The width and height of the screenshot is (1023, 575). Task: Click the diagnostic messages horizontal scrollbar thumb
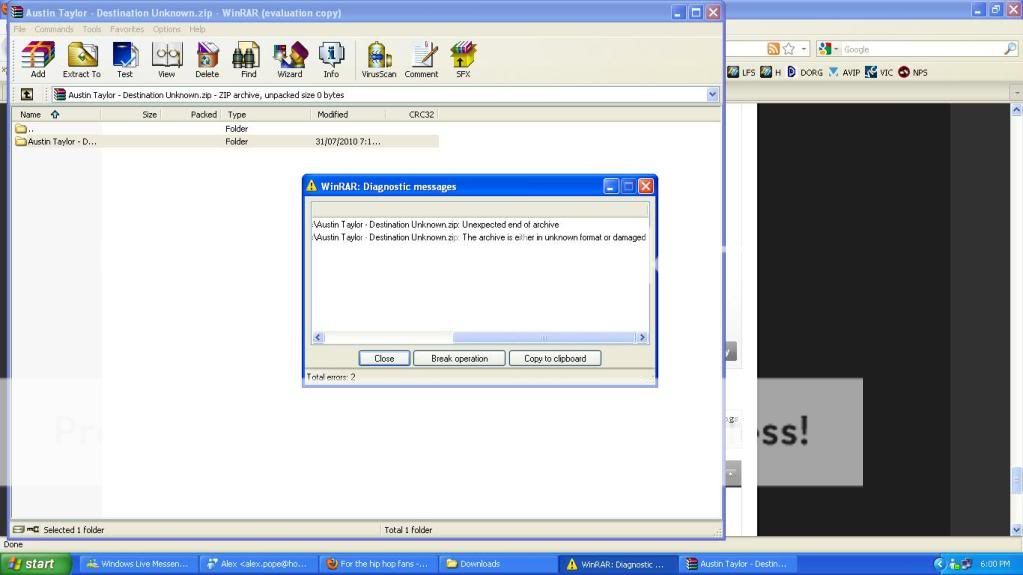click(x=544, y=337)
